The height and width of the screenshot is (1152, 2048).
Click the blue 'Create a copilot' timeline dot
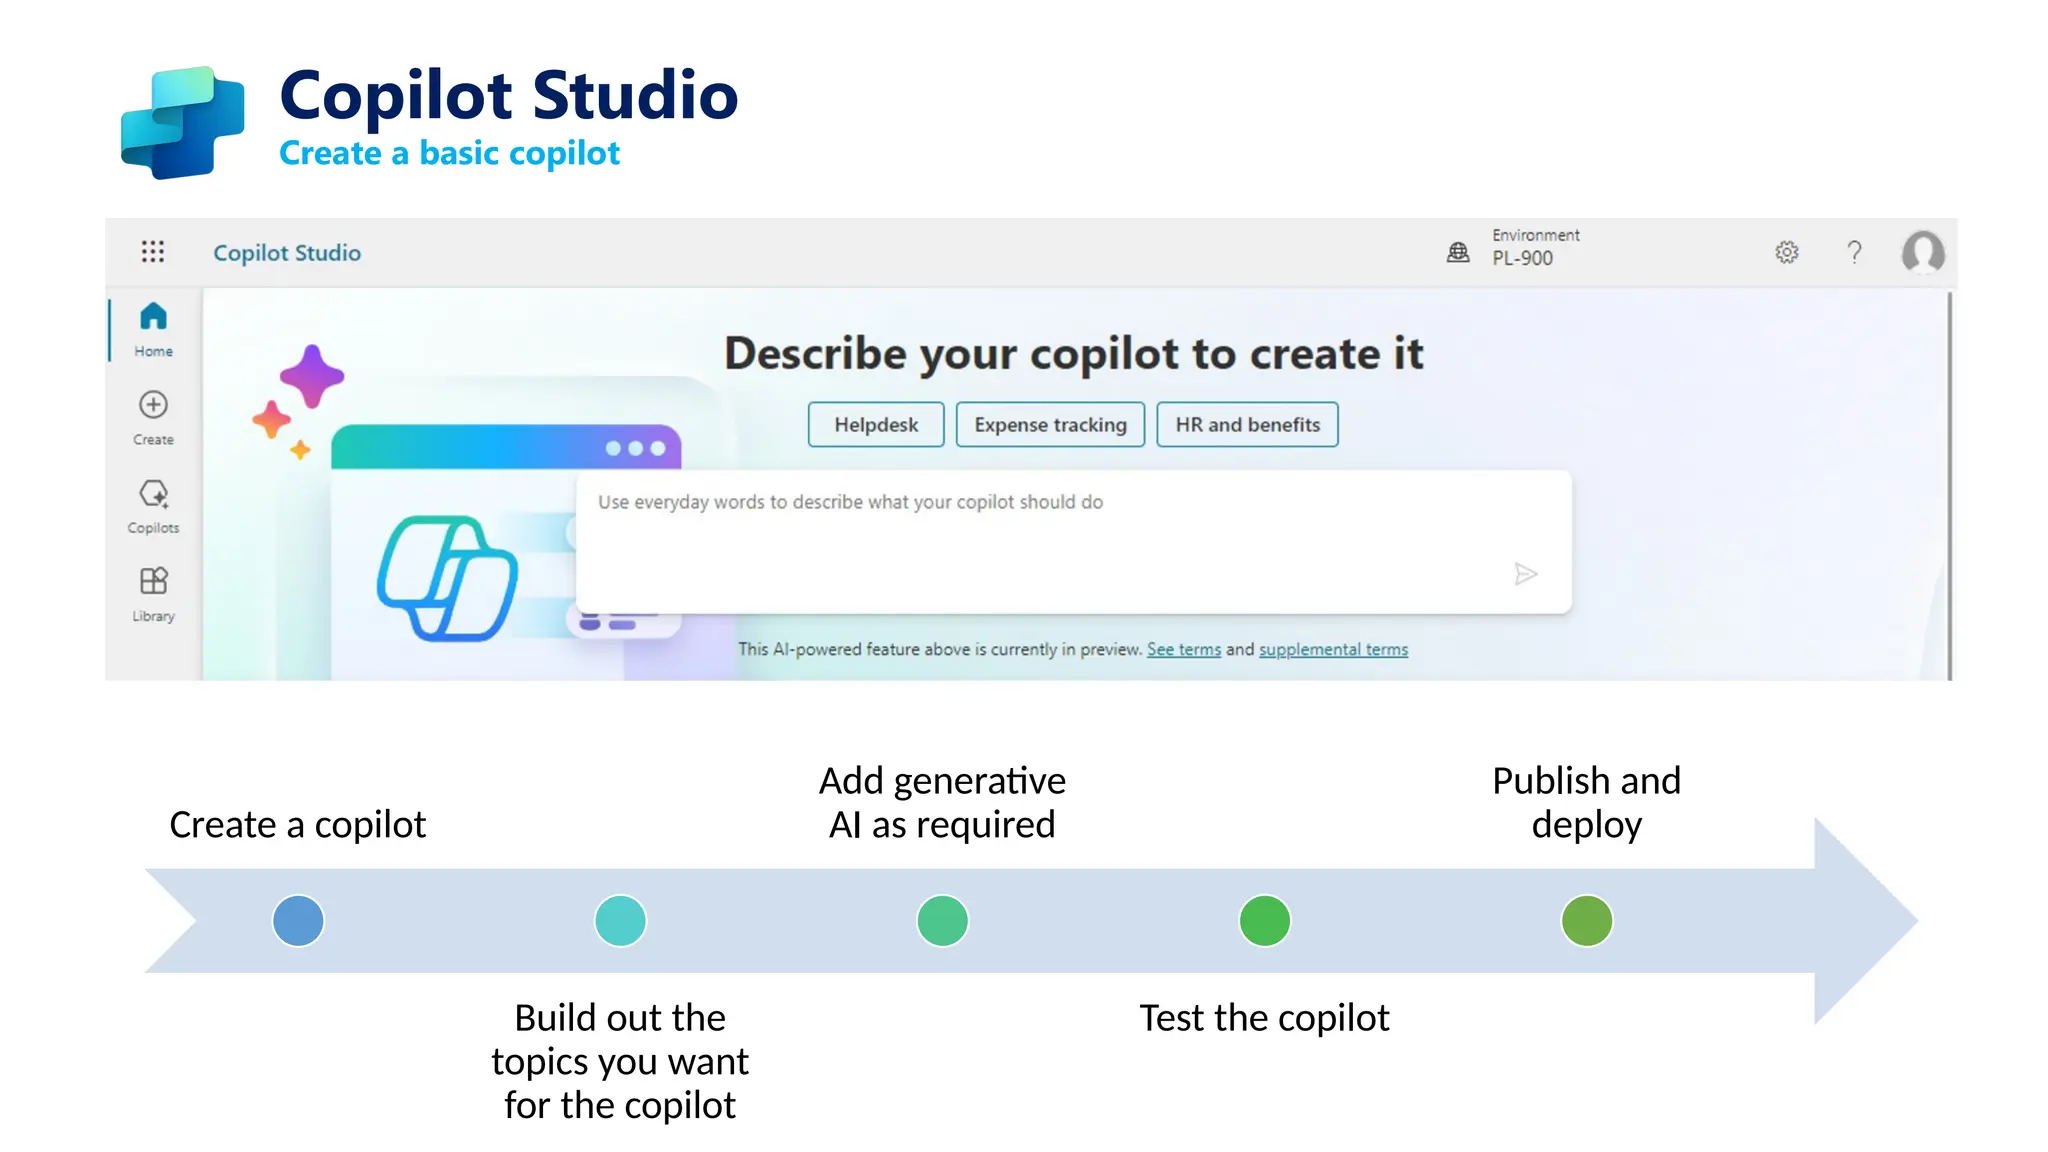coord(298,920)
